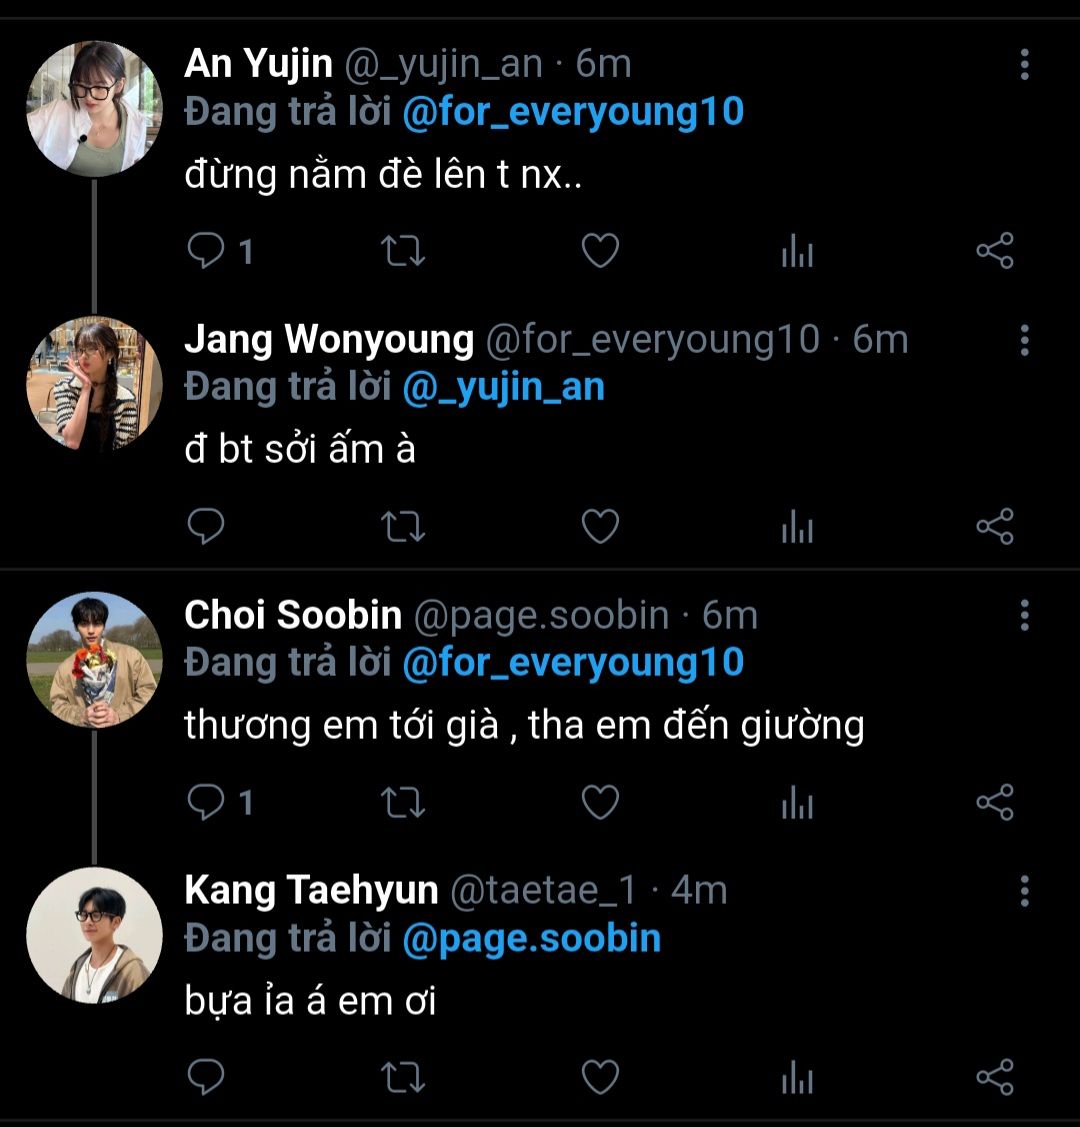Open @page.soobin mention in Taehyun's reply
Viewport: 1080px width, 1127px height.
coord(531,939)
